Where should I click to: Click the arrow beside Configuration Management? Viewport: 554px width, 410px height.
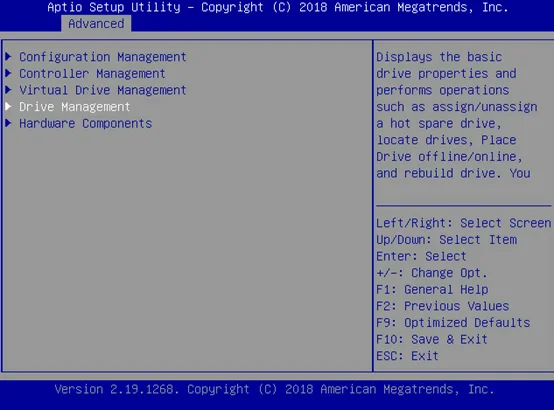coord(8,56)
